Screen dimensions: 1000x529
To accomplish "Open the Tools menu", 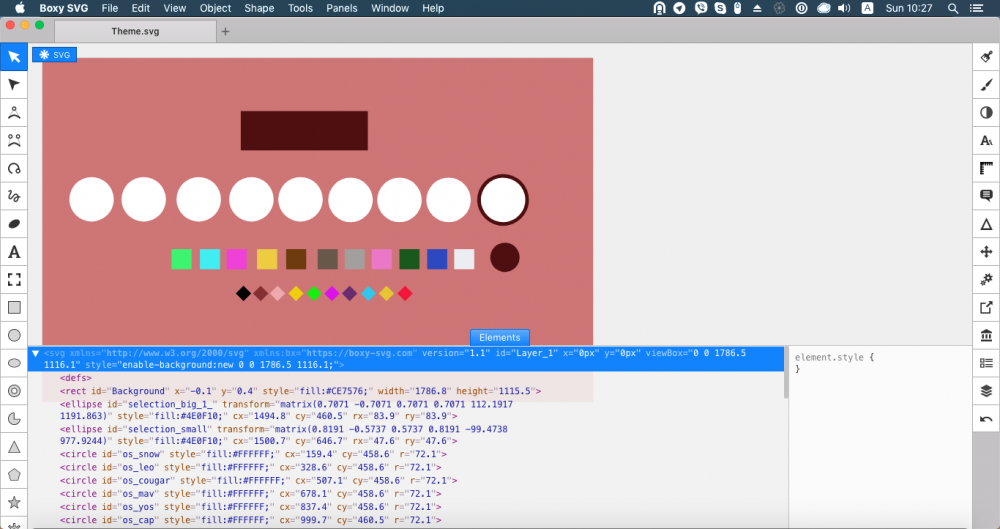I will (x=300, y=8).
